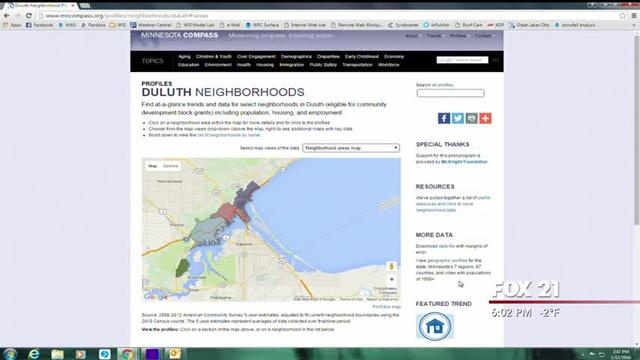Share page via the Twitter icon
Screen dimensions: 640x360
458,118
